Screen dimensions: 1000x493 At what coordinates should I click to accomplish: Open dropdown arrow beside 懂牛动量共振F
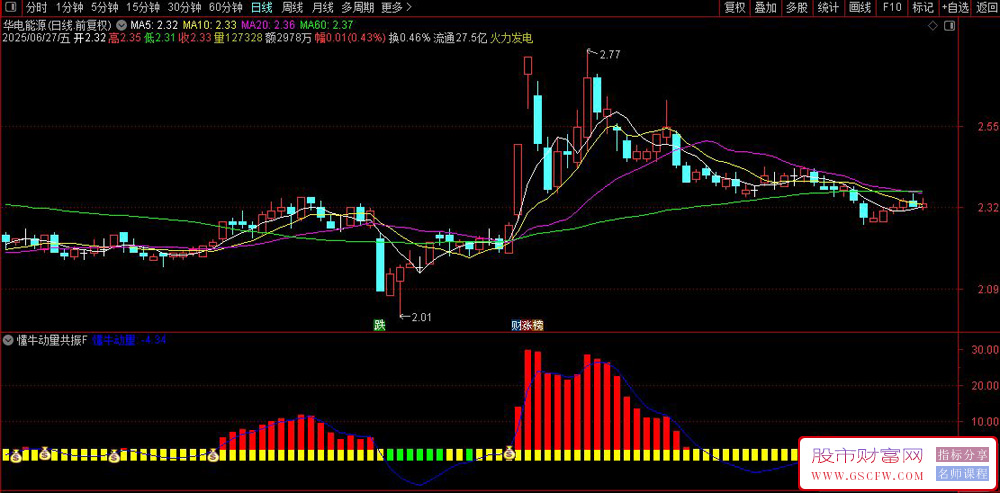coord(8,340)
